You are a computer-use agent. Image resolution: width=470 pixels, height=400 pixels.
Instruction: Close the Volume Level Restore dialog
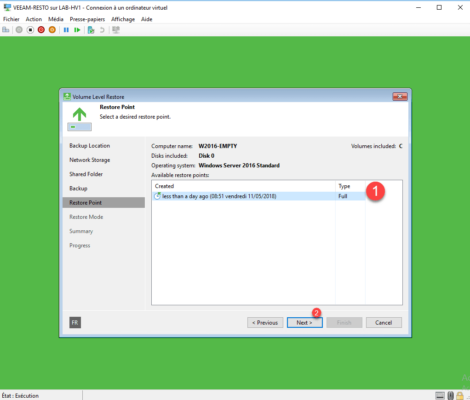coord(400,97)
